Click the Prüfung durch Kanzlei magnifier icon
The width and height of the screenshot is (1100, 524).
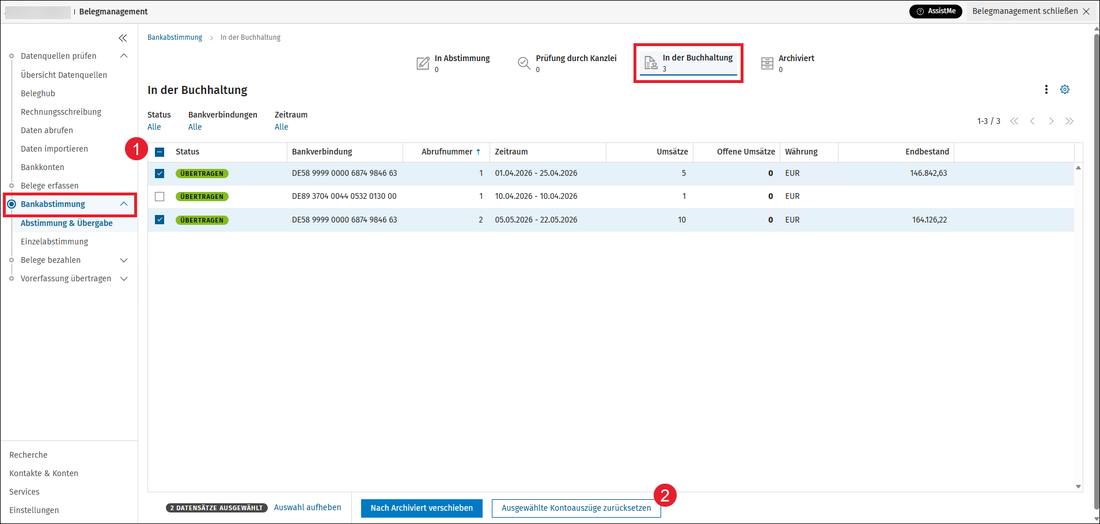tap(524, 63)
